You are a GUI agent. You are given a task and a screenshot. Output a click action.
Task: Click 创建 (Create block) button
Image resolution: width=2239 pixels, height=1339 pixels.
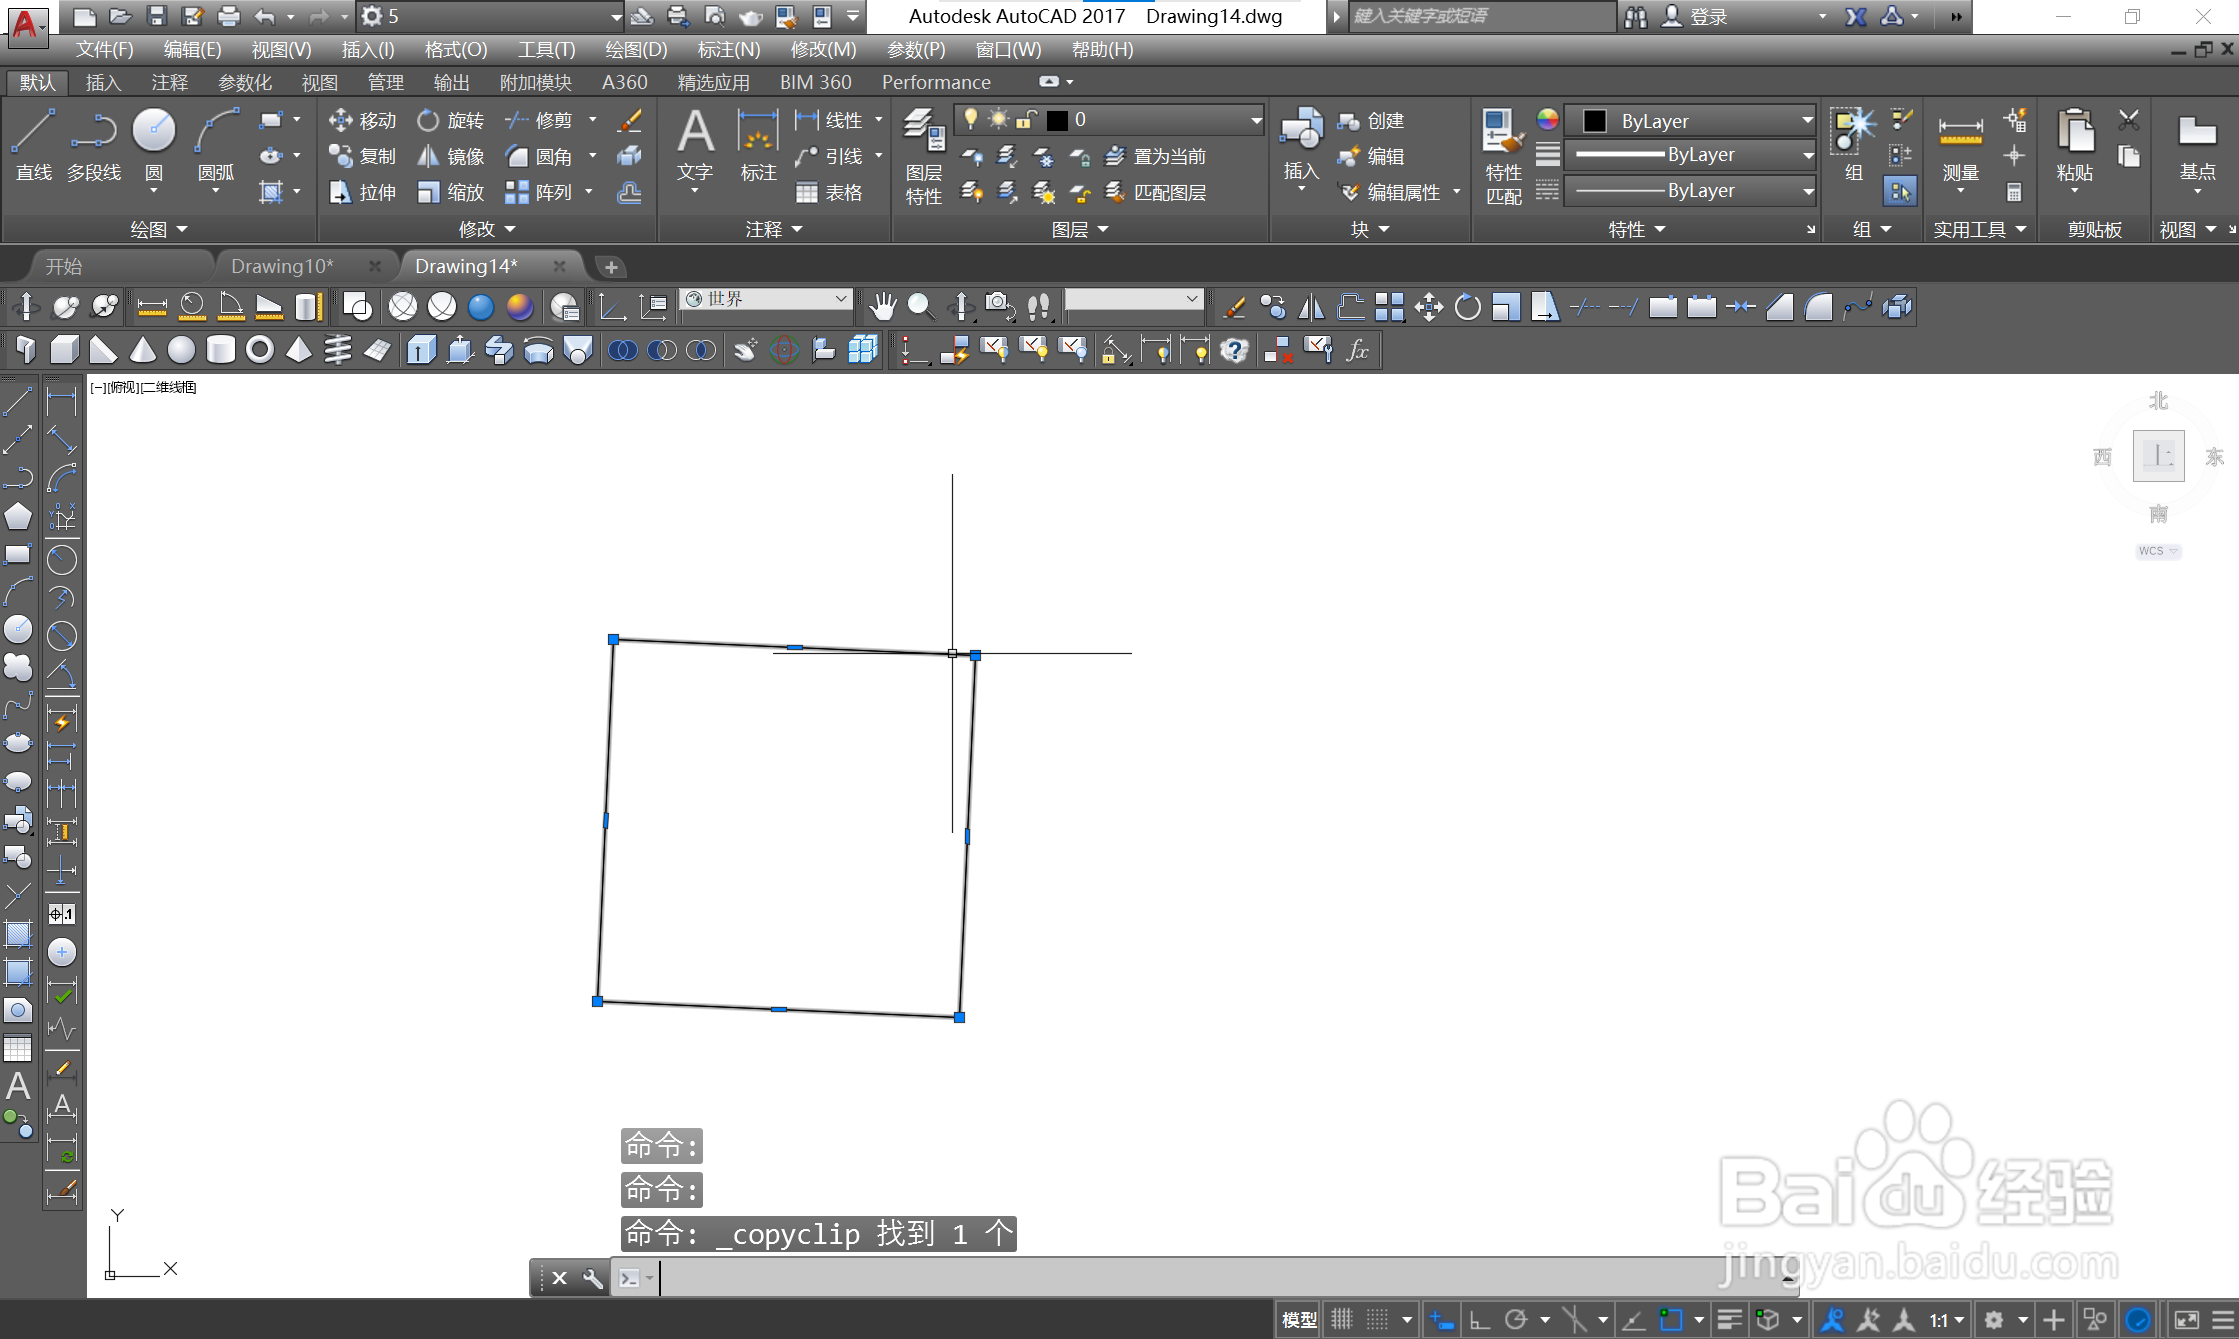(x=1371, y=120)
